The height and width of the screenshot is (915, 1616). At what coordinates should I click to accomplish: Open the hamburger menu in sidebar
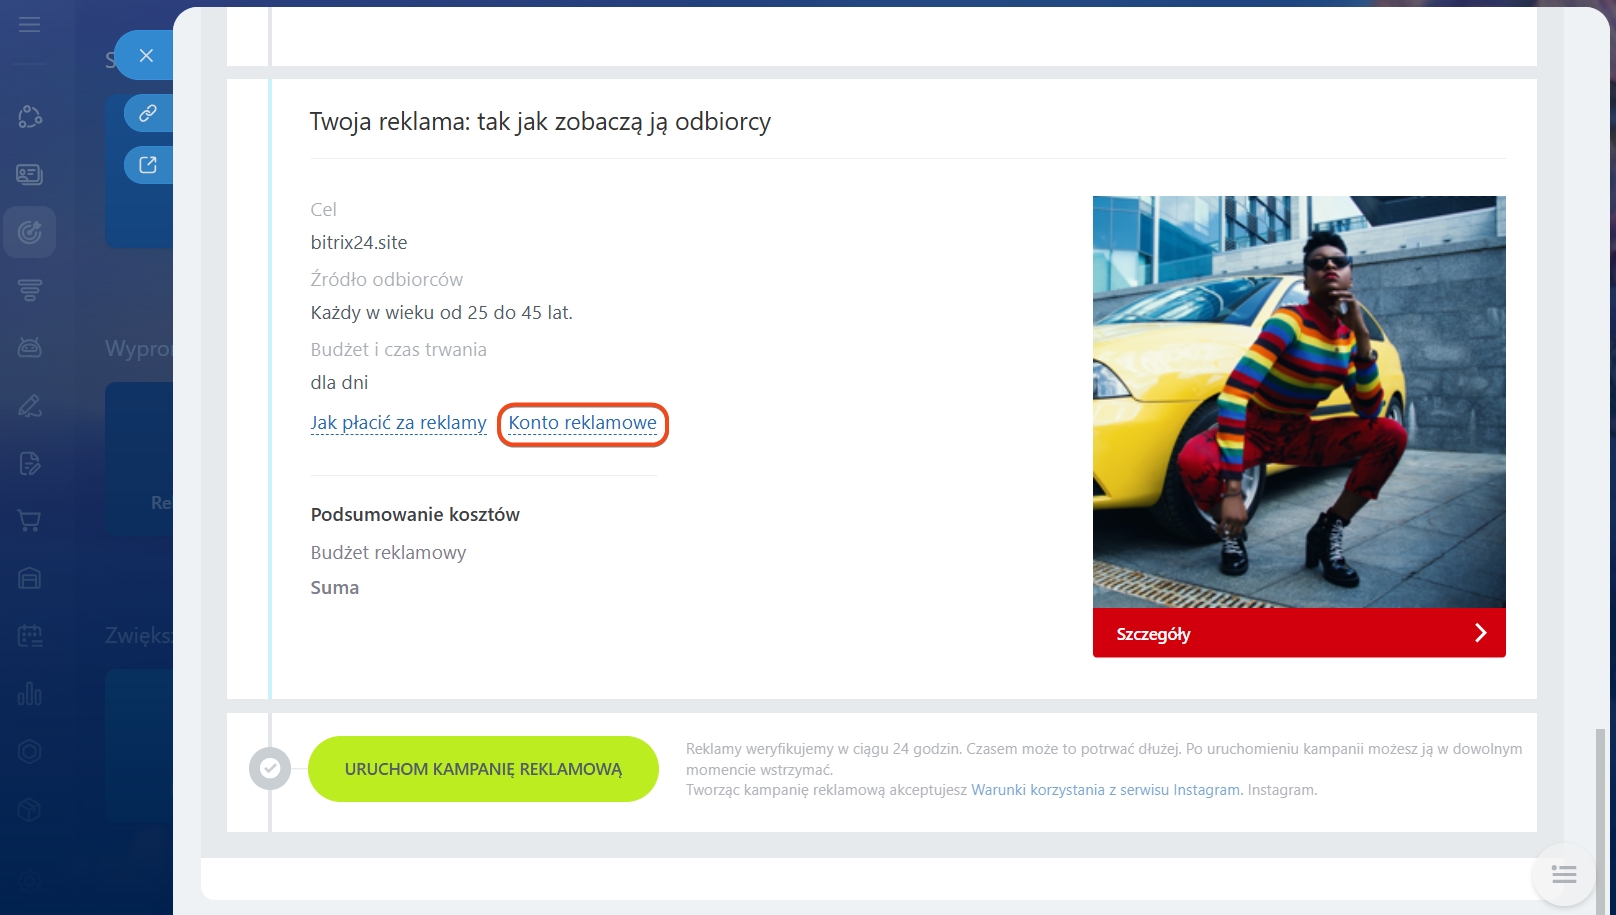(x=30, y=24)
